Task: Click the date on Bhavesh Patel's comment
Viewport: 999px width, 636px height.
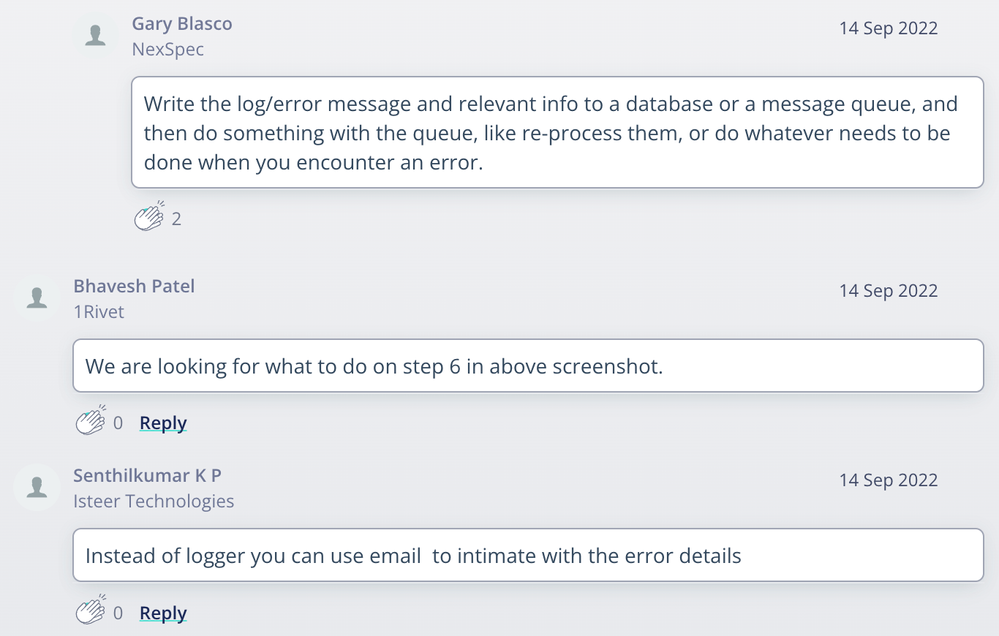Action: point(888,291)
